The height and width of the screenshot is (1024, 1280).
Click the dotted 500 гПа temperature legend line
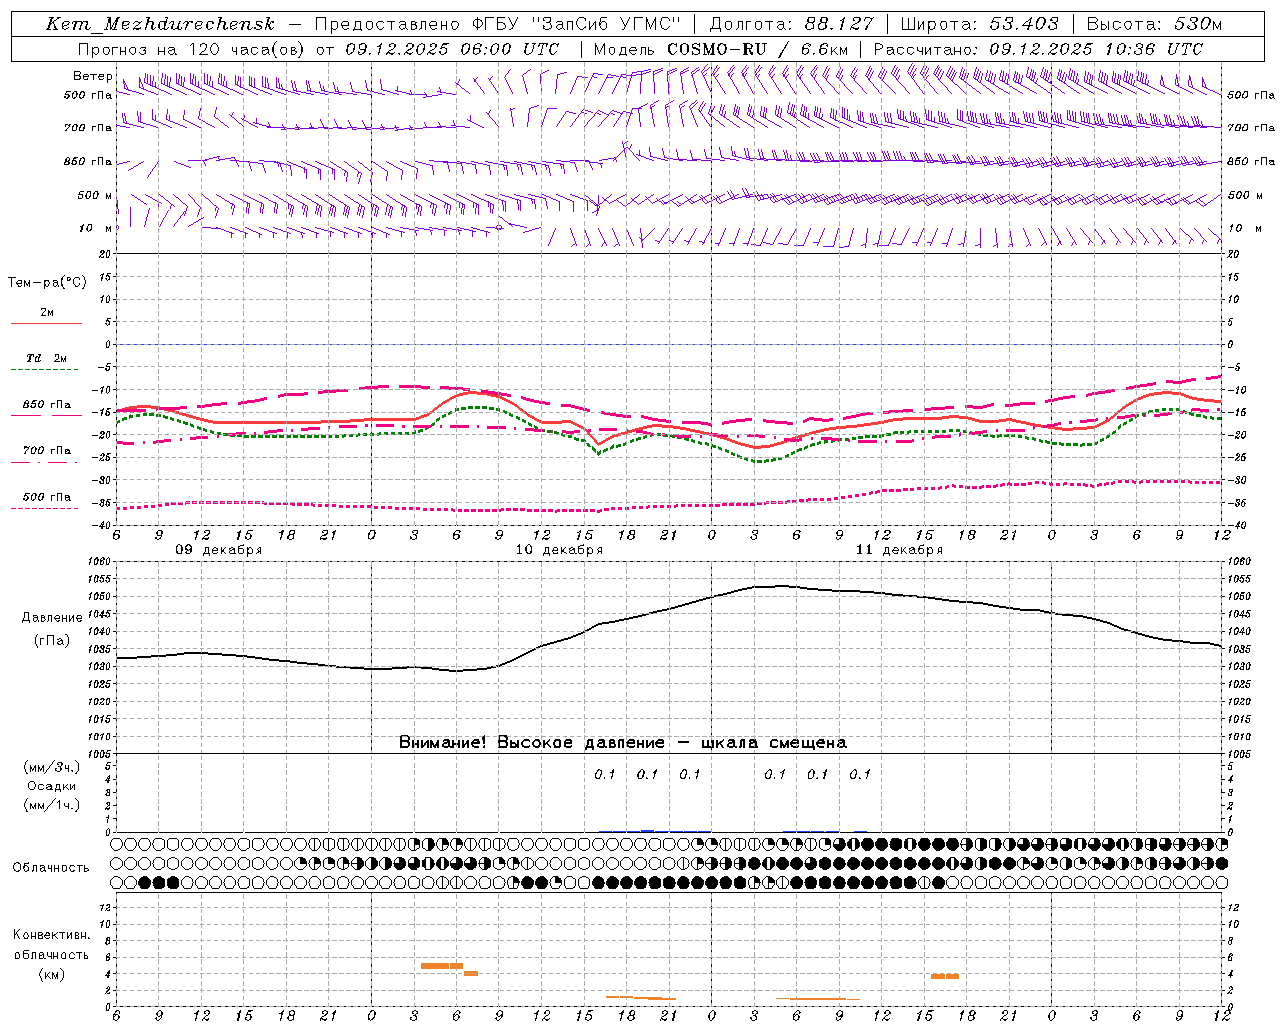(44, 509)
